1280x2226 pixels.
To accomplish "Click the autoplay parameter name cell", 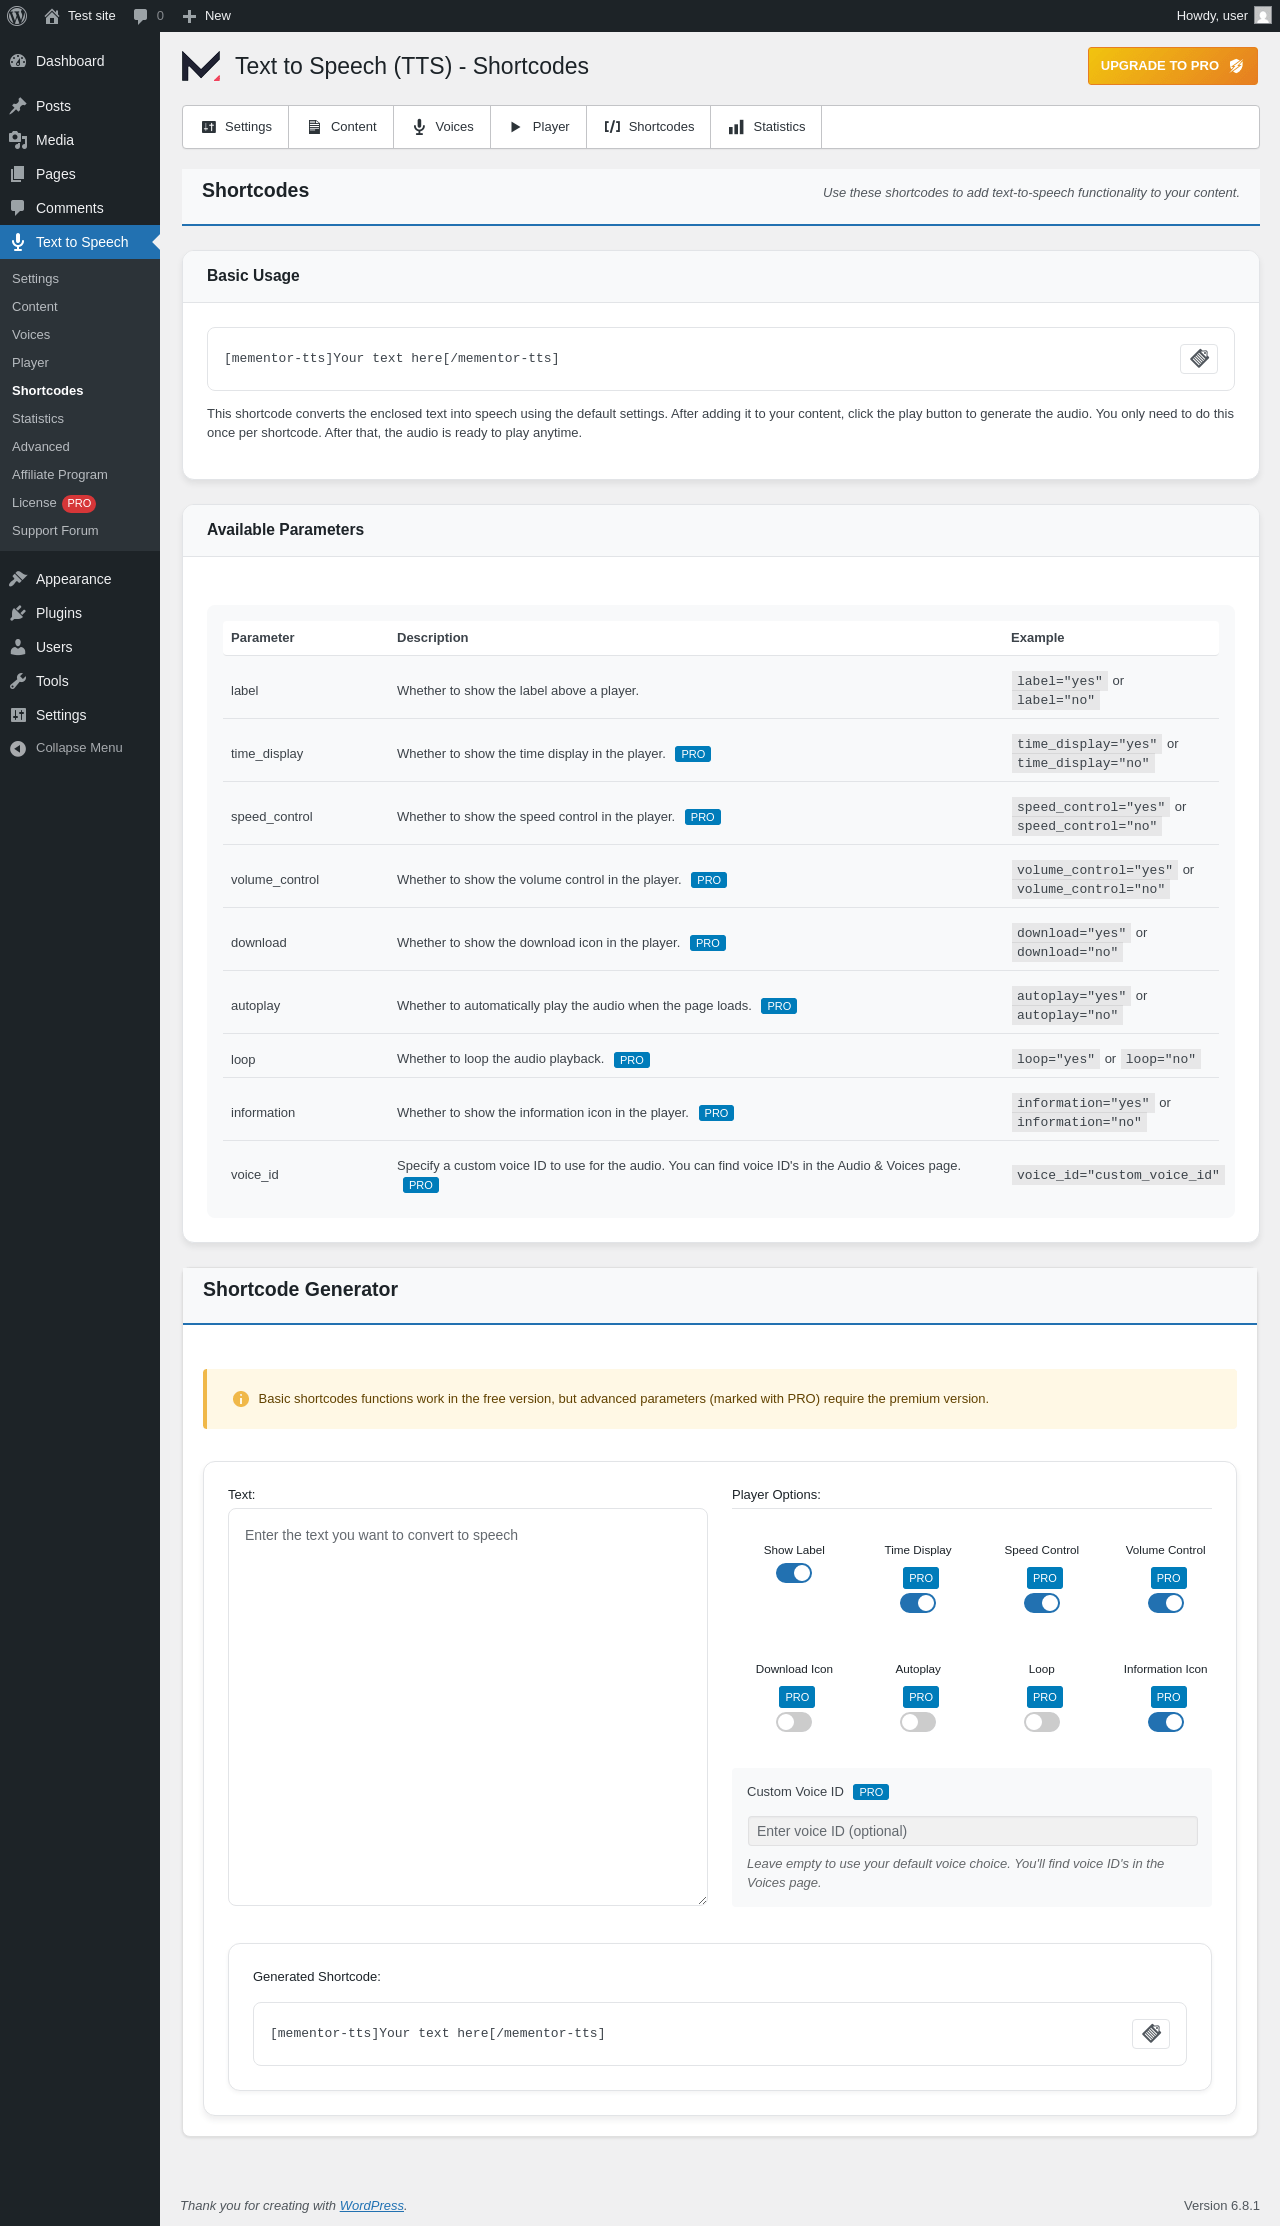I will [256, 1006].
